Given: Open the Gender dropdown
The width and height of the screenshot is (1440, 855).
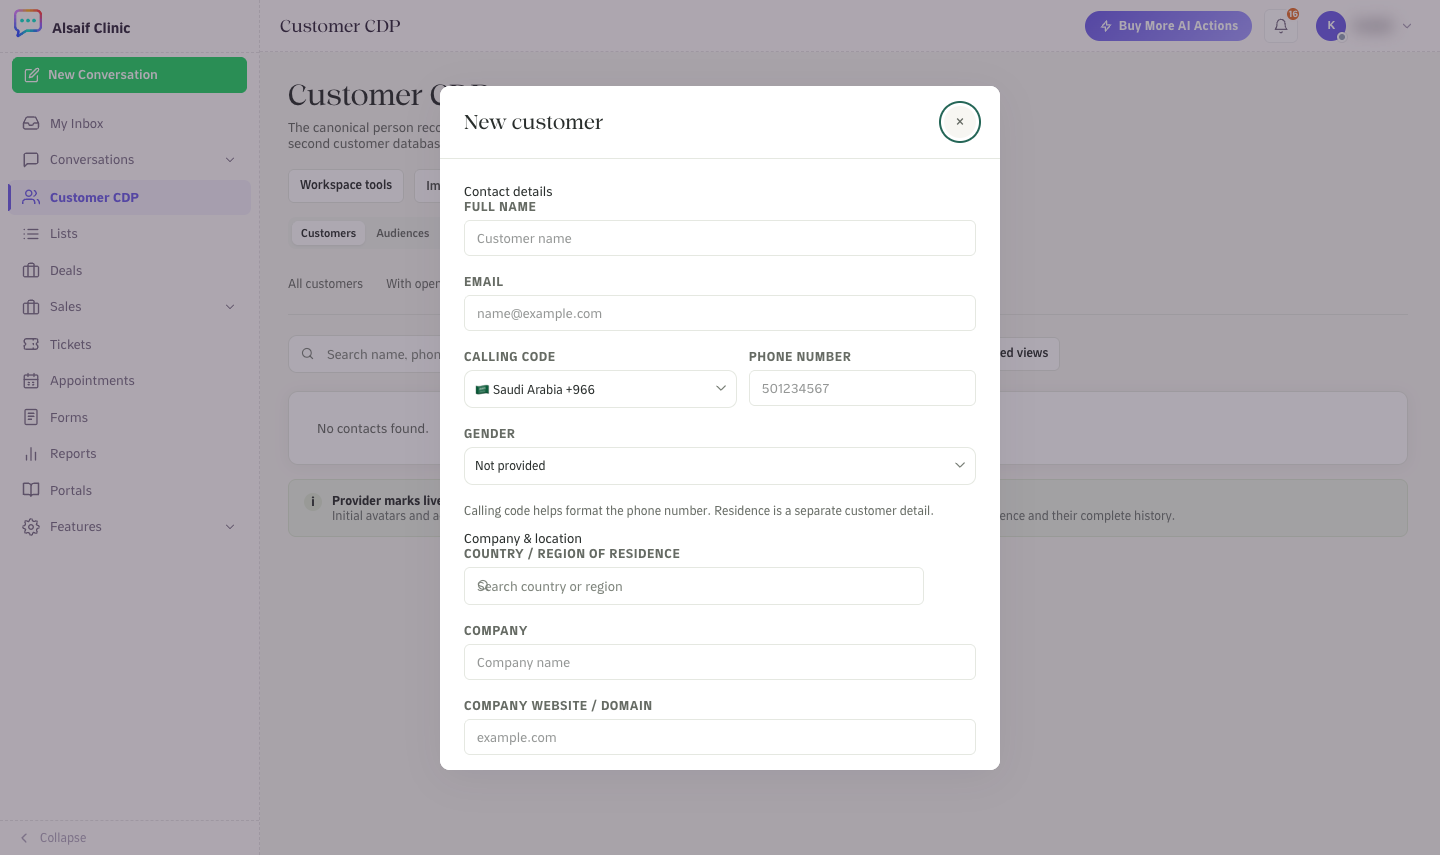Looking at the screenshot, I should (x=720, y=466).
